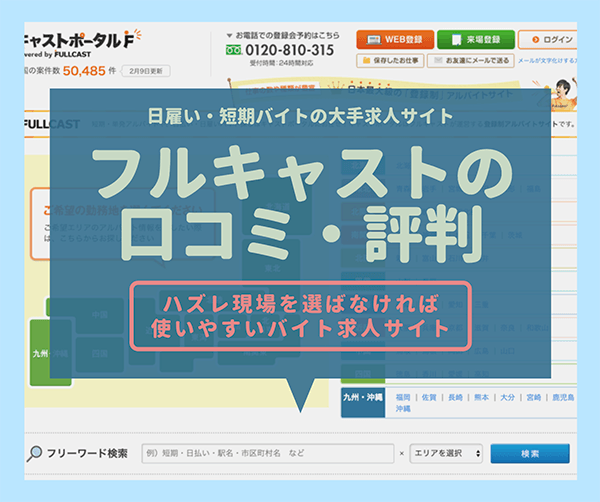Select 宮崎 prefecture link
The height and width of the screenshot is (502, 600).
[x=534, y=398]
